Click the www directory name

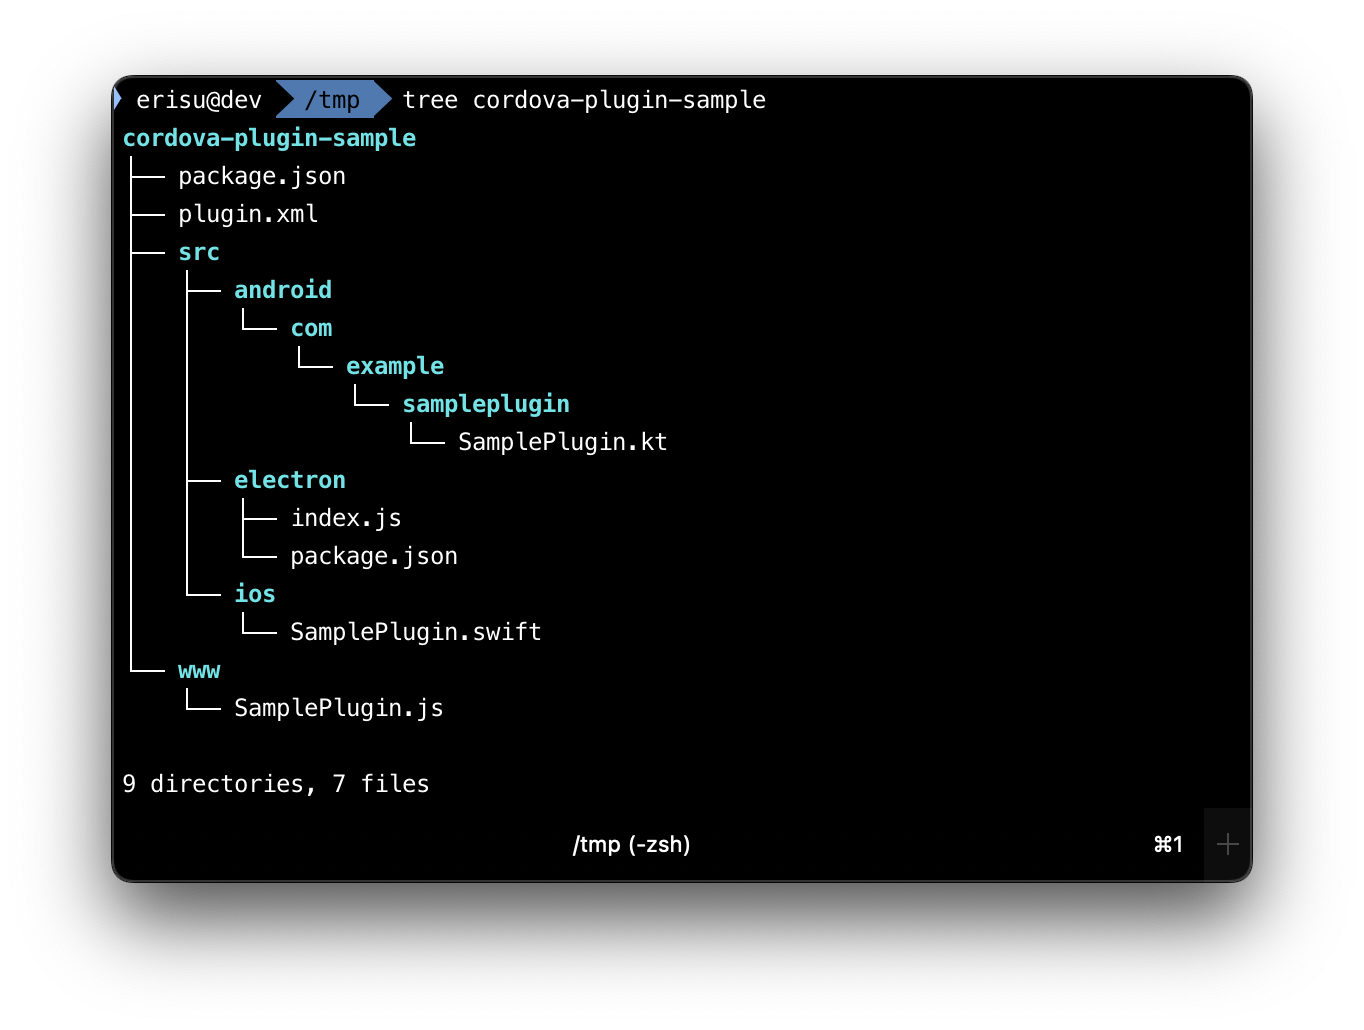(199, 670)
